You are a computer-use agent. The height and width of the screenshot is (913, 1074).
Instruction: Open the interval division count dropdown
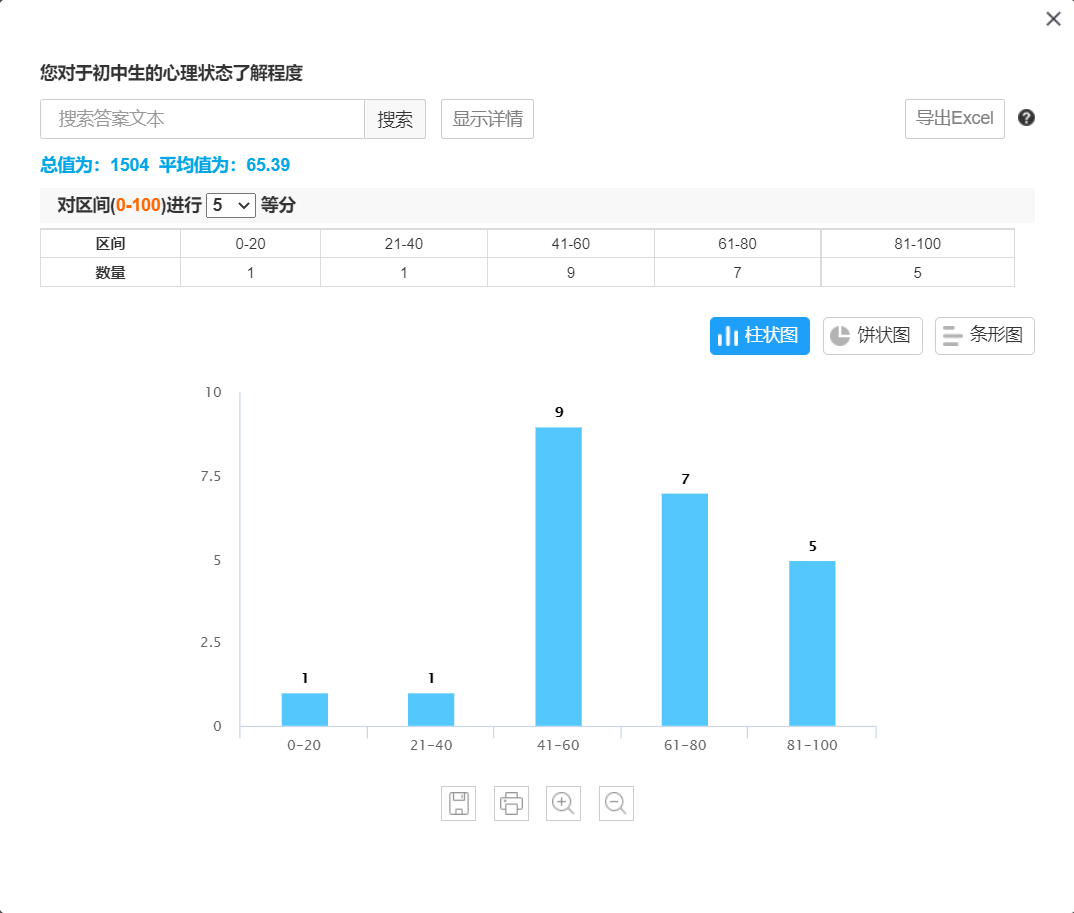pos(231,205)
